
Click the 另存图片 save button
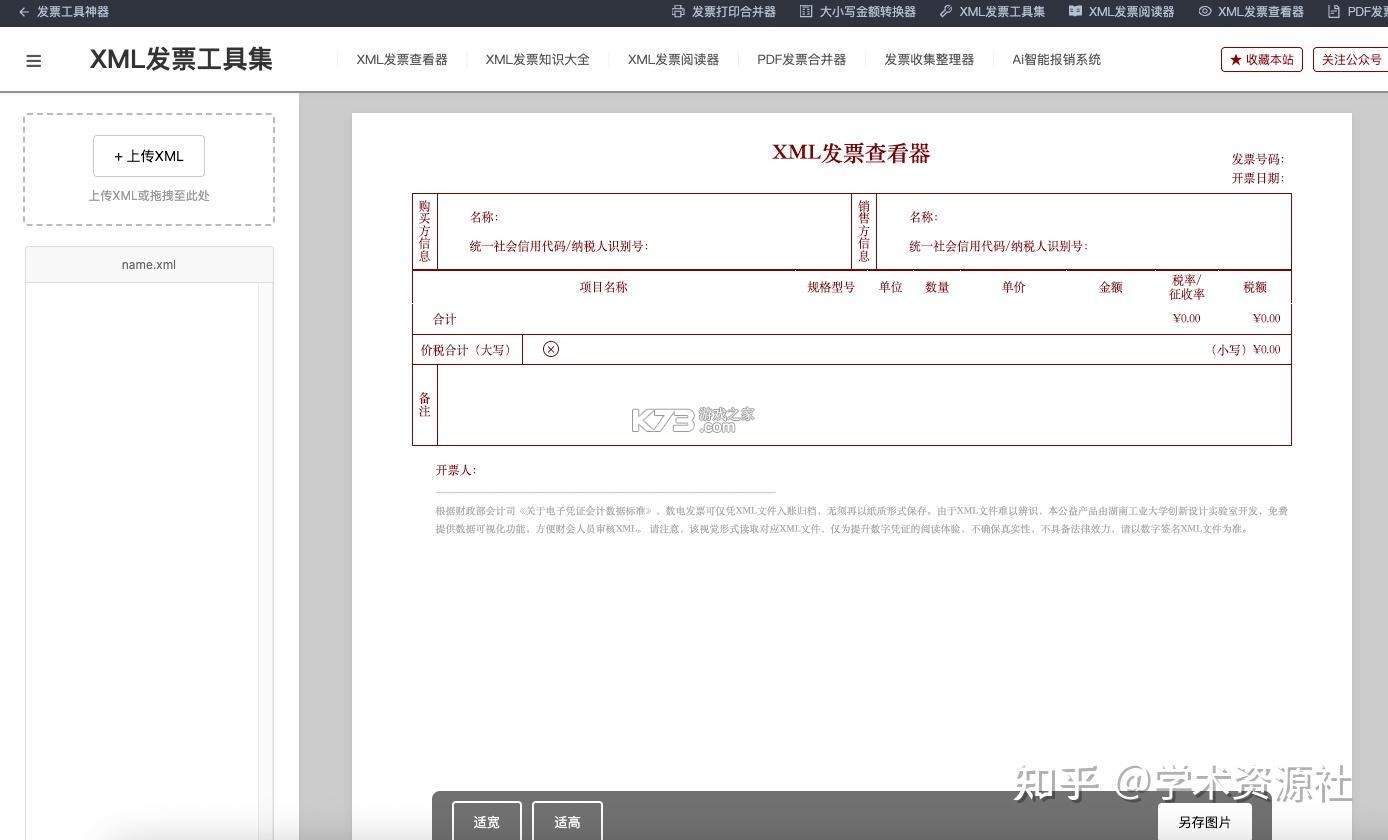point(1205,821)
